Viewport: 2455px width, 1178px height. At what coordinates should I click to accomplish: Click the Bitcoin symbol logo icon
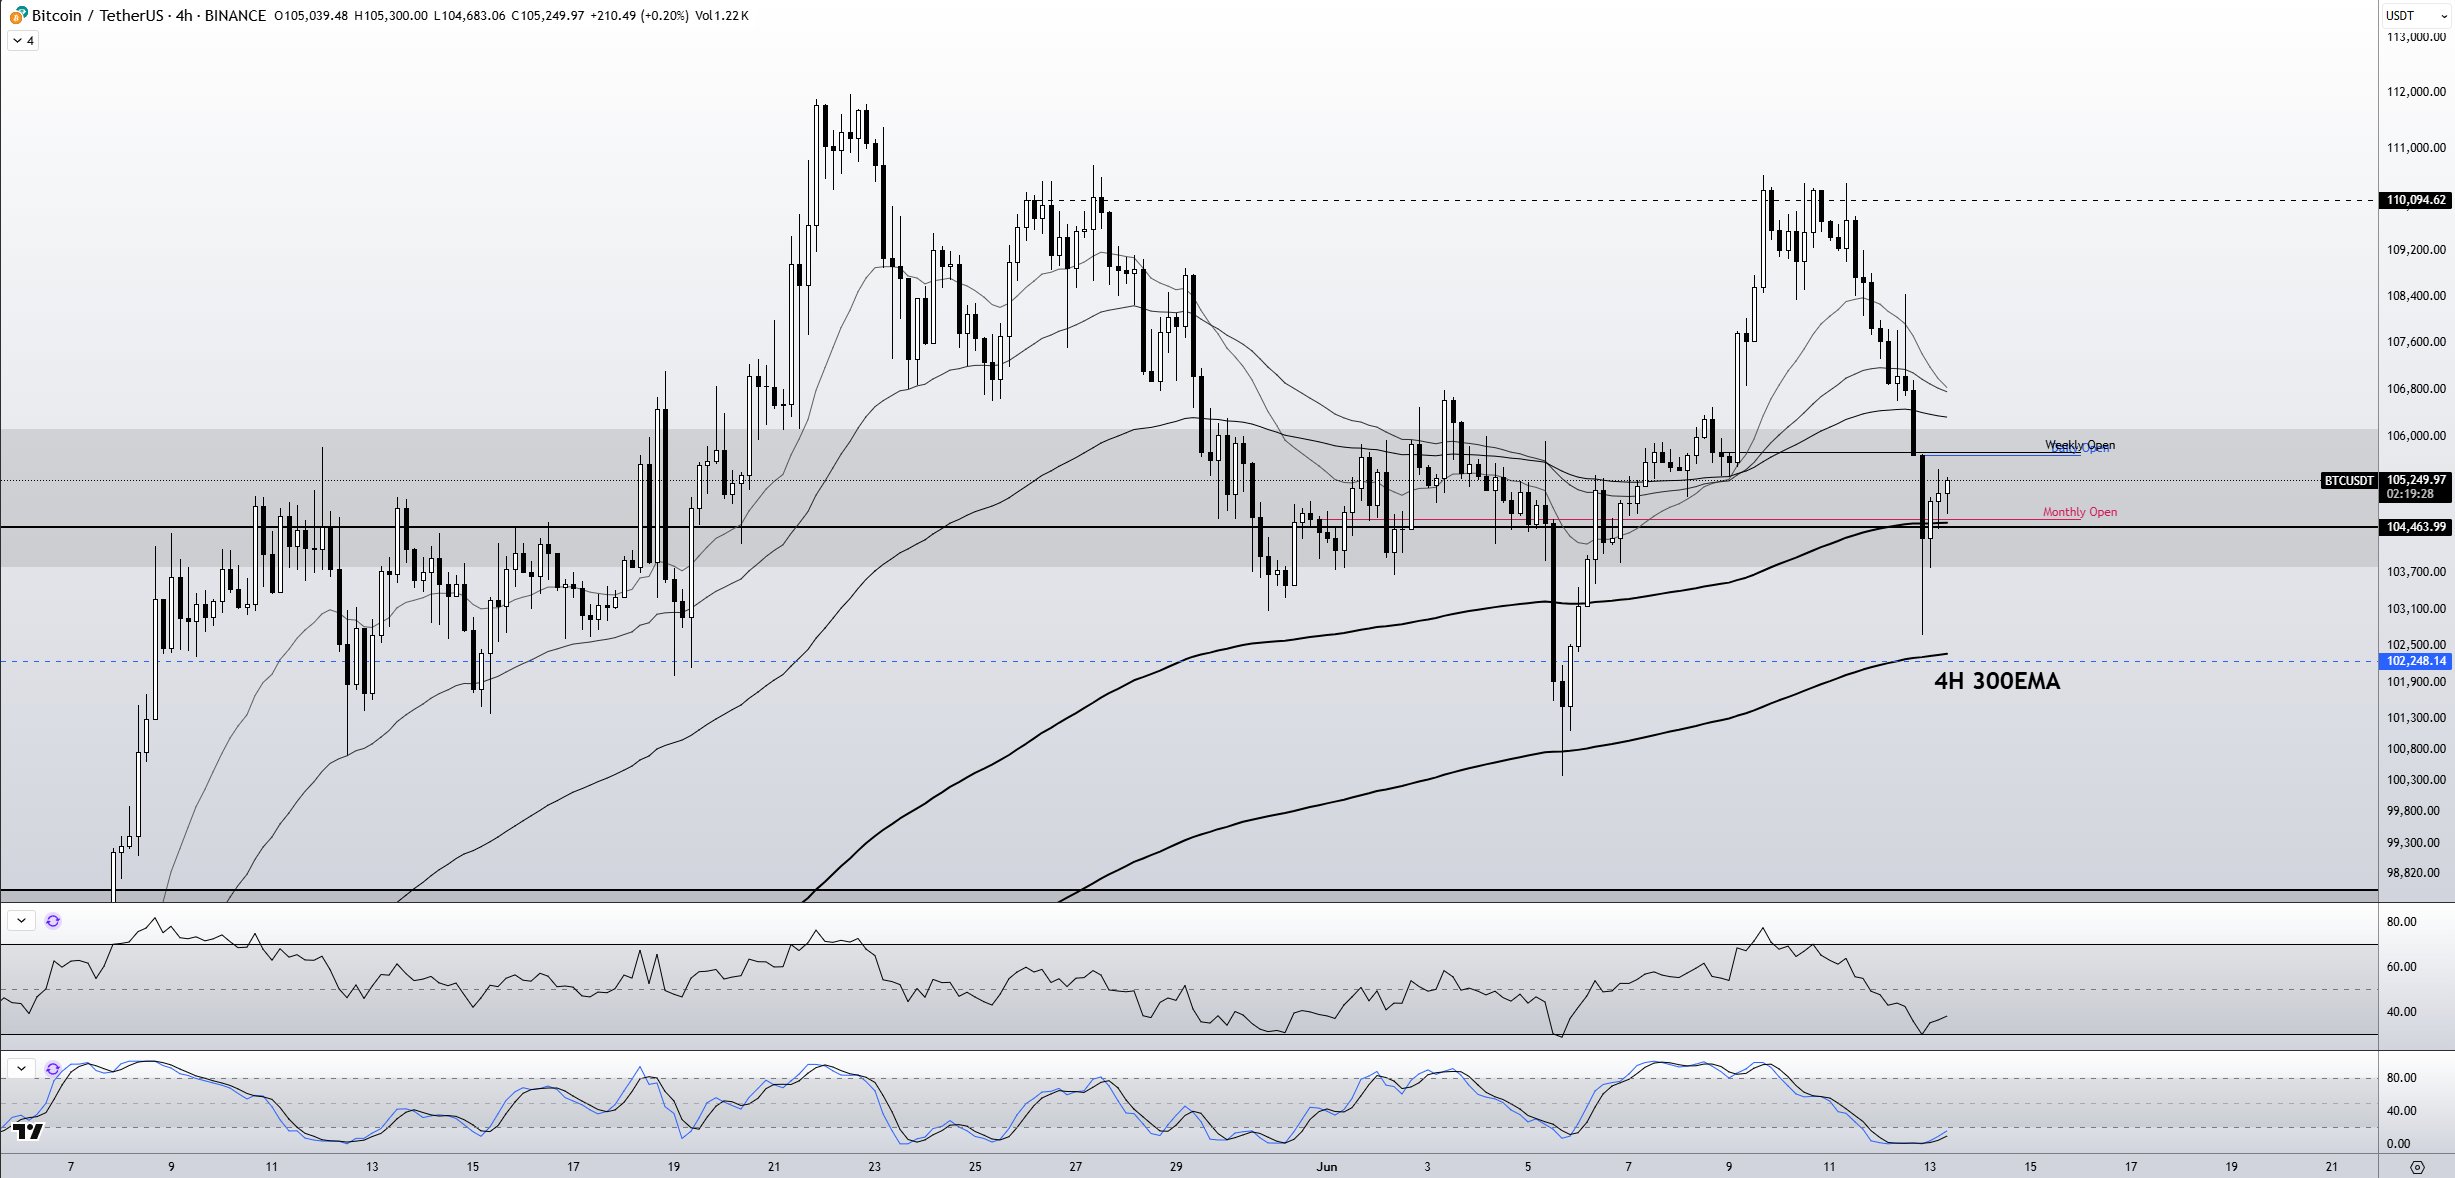tap(18, 15)
